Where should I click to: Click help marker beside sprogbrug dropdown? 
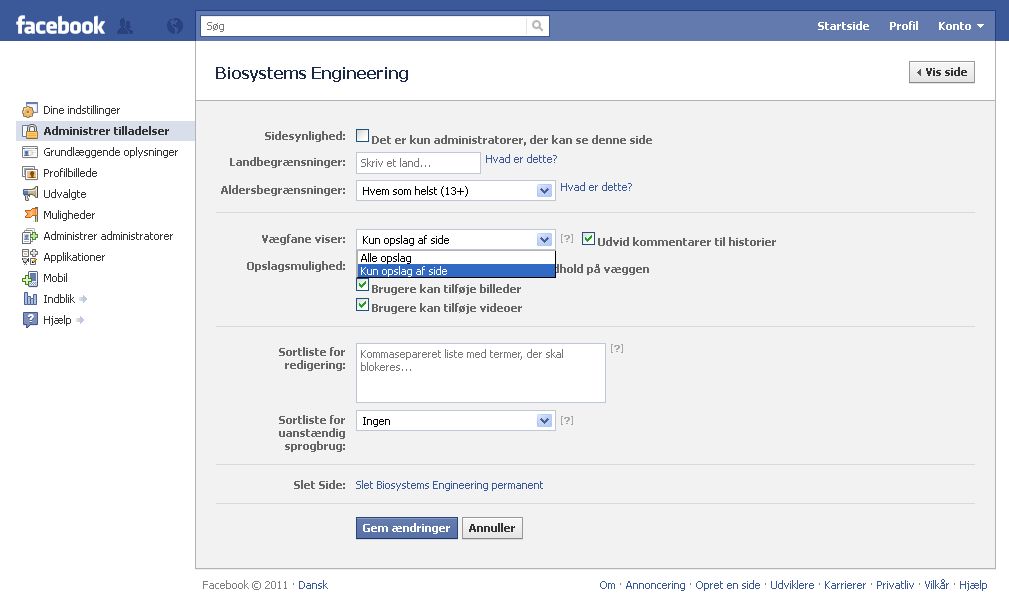click(x=566, y=420)
